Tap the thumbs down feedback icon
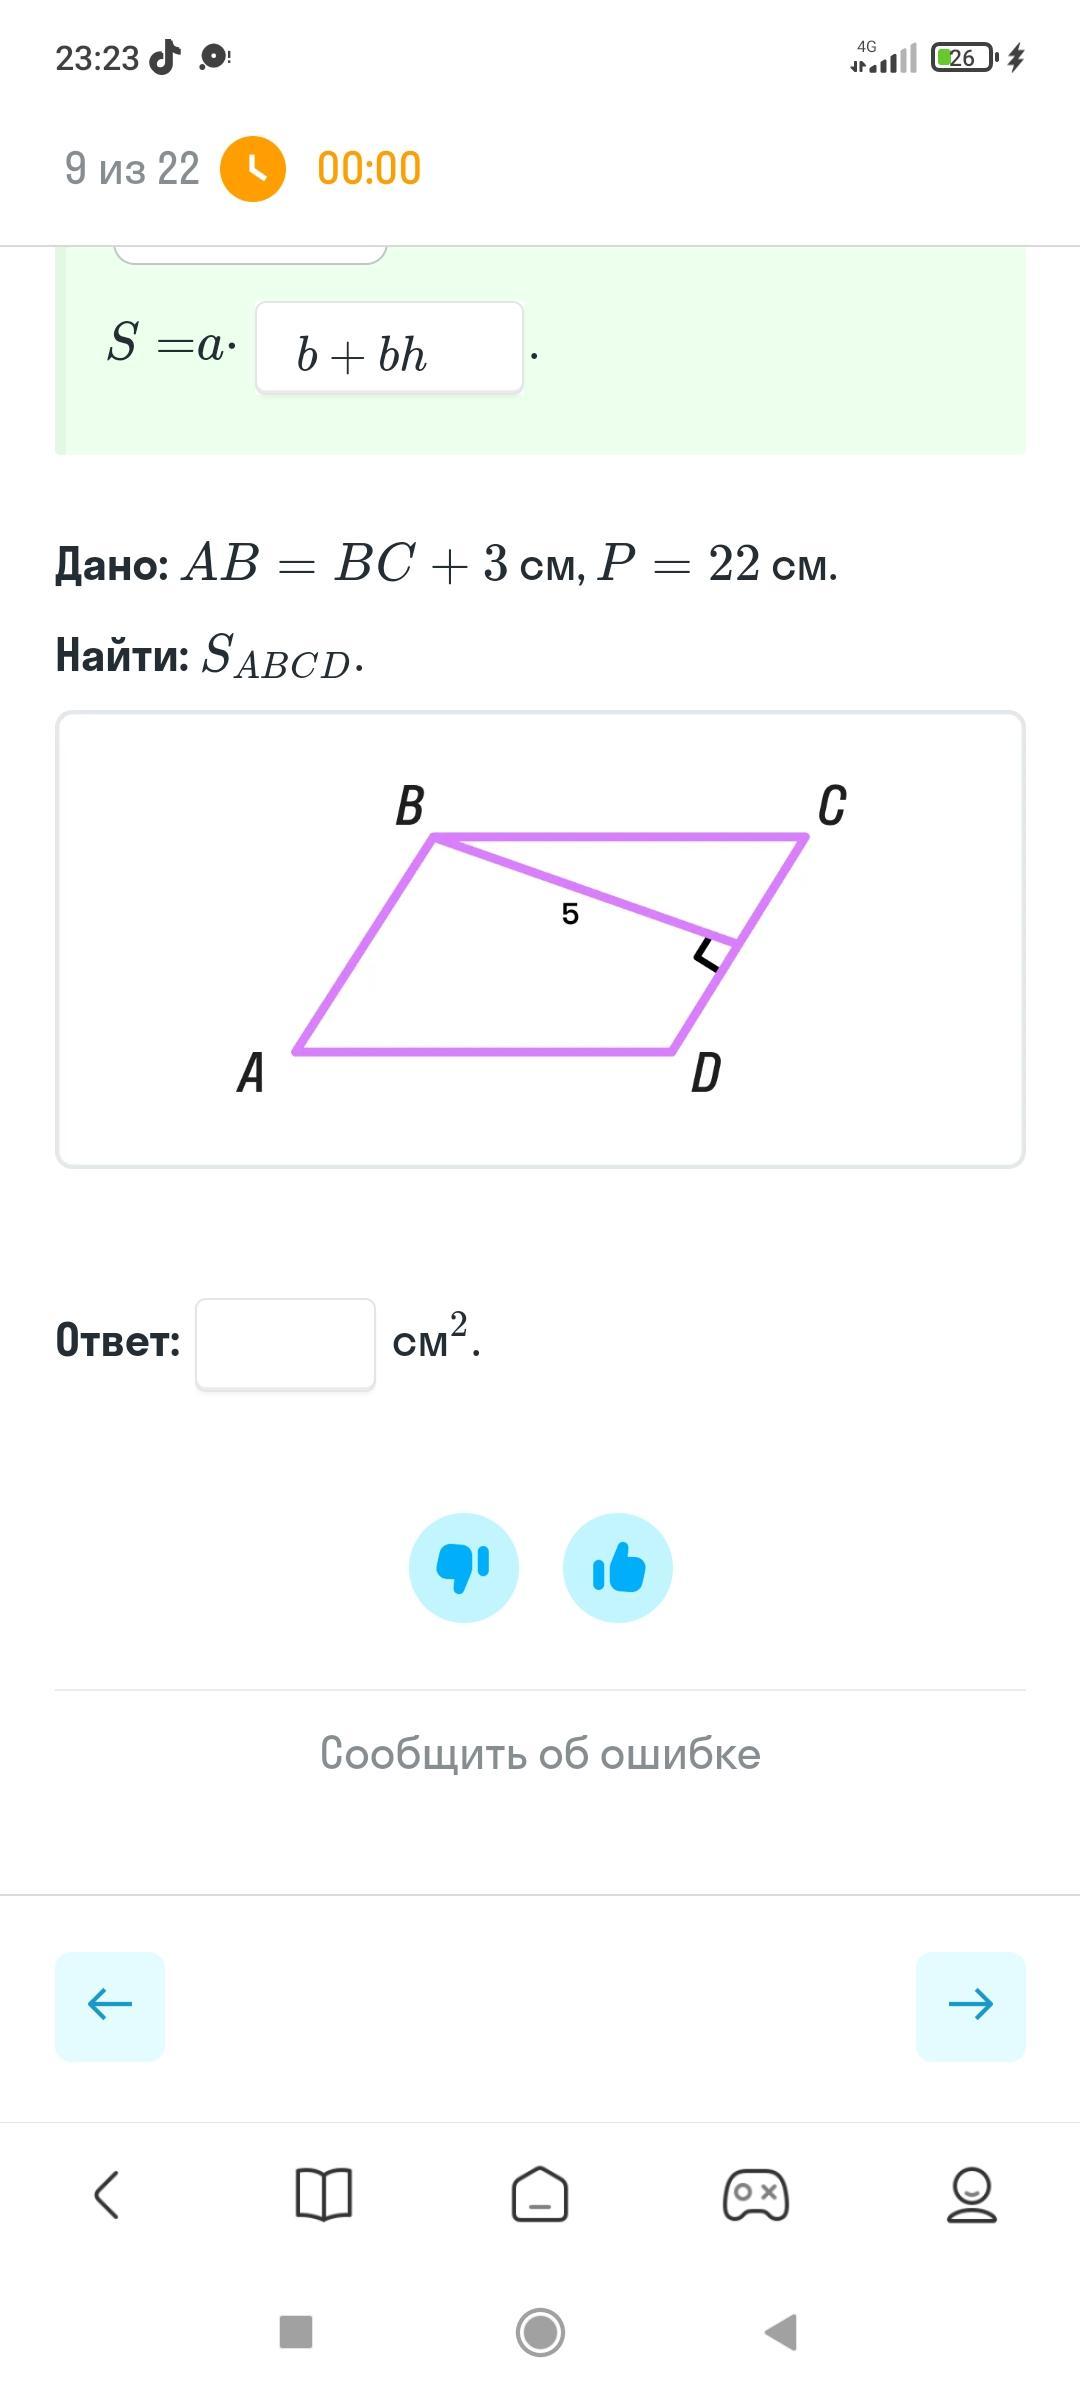The width and height of the screenshot is (1080, 2400). (463, 1567)
